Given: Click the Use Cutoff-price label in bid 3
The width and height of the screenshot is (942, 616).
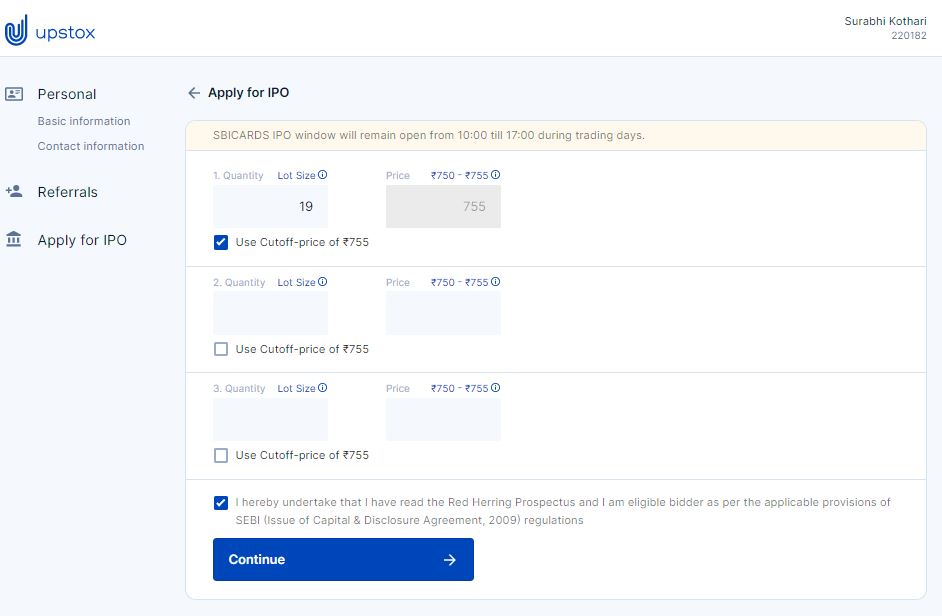Looking at the screenshot, I should 302,456.
